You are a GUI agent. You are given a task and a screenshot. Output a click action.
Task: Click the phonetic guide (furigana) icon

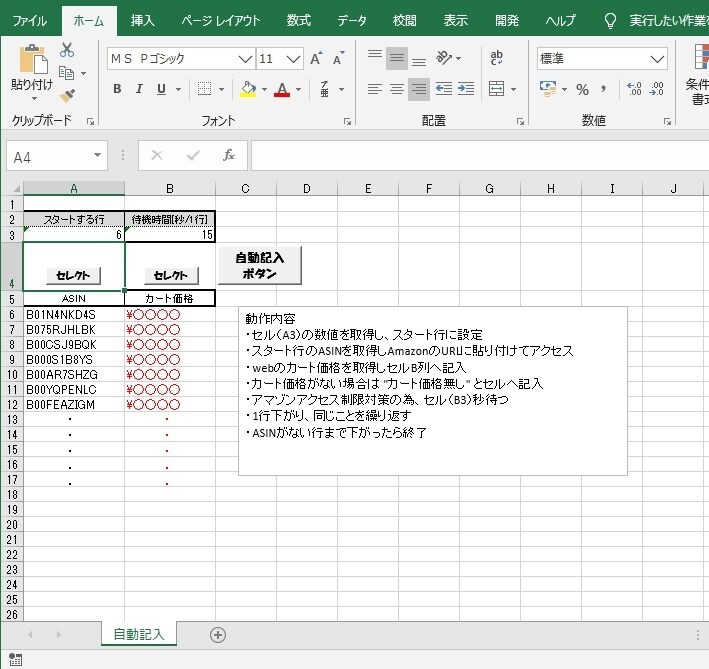(x=325, y=89)
